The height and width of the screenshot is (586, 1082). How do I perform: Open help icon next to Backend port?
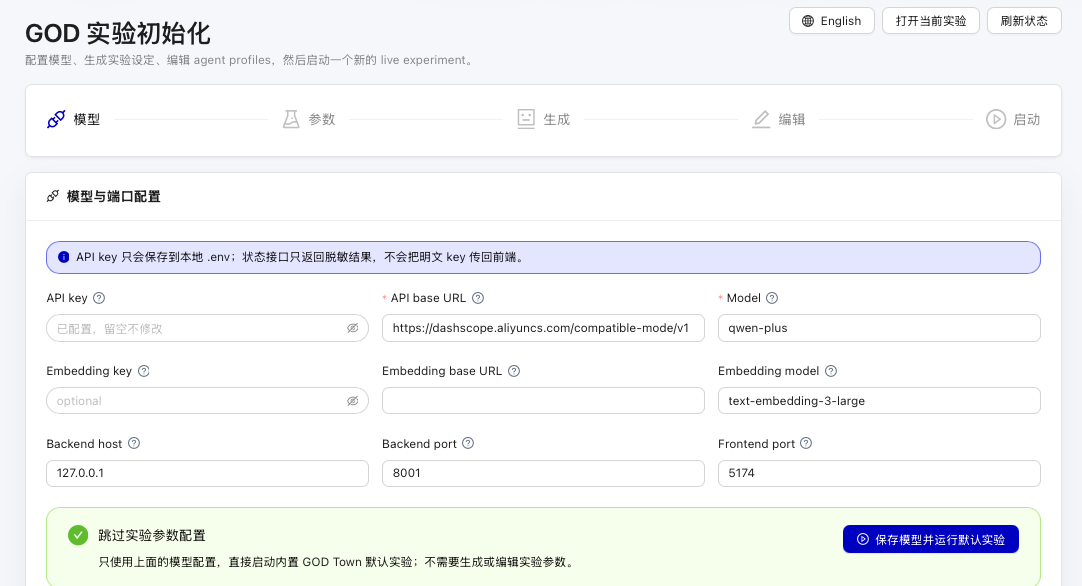pos(468,444)
